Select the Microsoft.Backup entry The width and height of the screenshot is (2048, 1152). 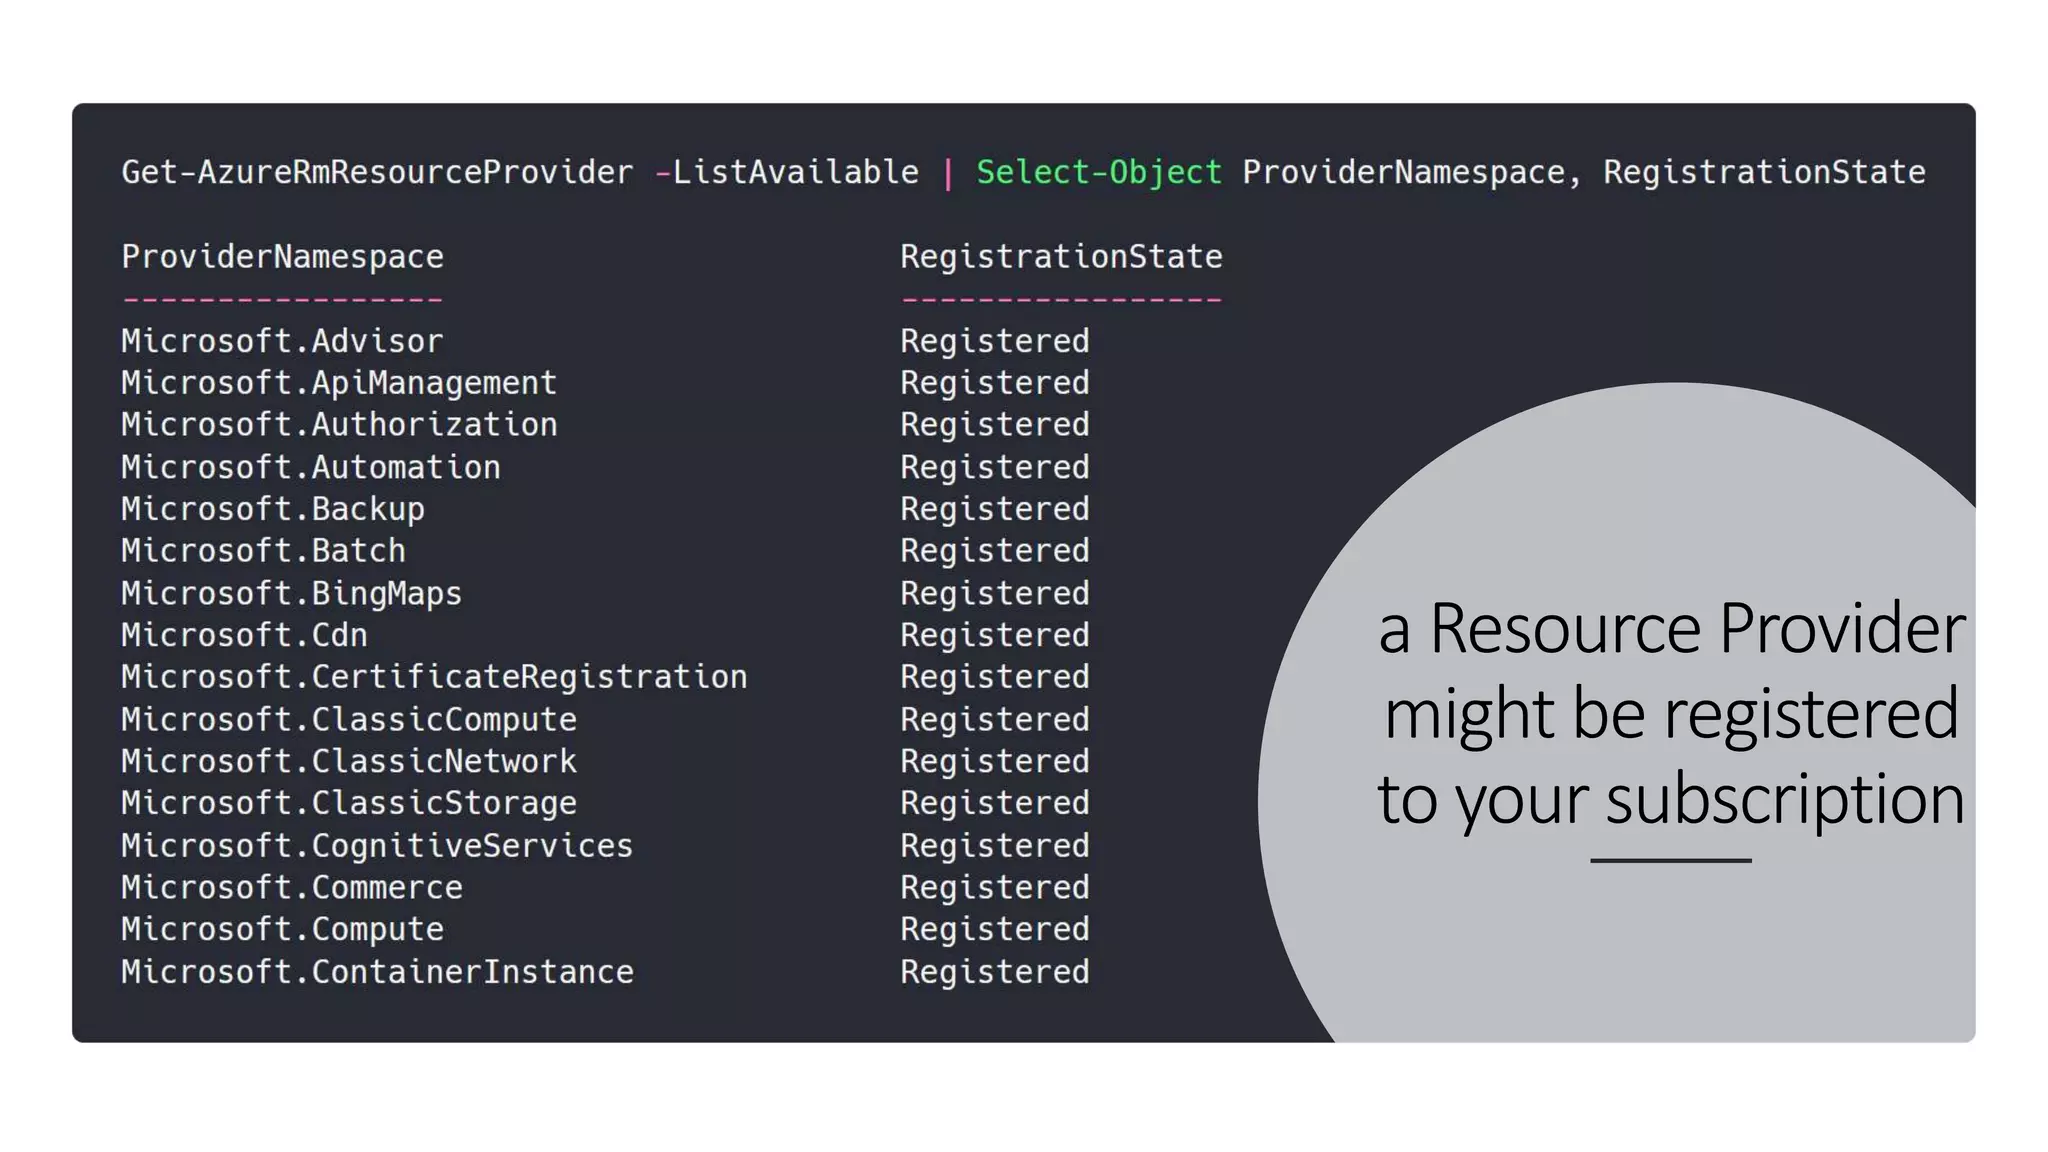click(x=273, y=509)
